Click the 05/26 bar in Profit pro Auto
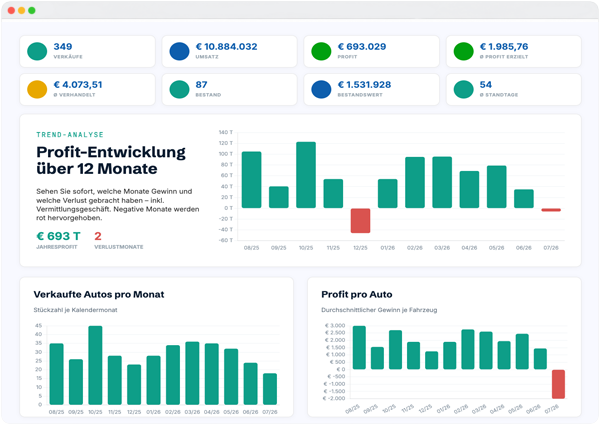Viewport: 600px width, 425px height. pos(522,352)
